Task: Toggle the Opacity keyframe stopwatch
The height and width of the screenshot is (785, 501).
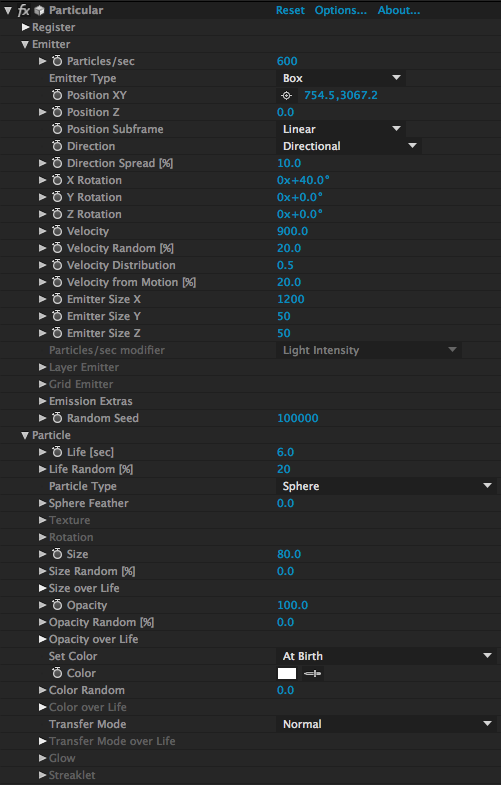Action: pos(57,605)
